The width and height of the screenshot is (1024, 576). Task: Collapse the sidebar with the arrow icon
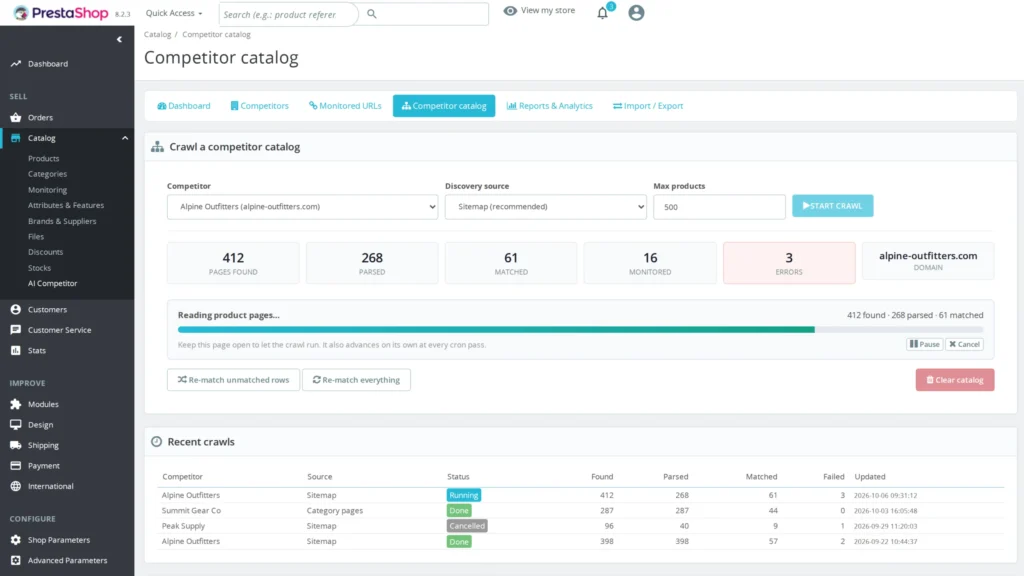[119, 39]
